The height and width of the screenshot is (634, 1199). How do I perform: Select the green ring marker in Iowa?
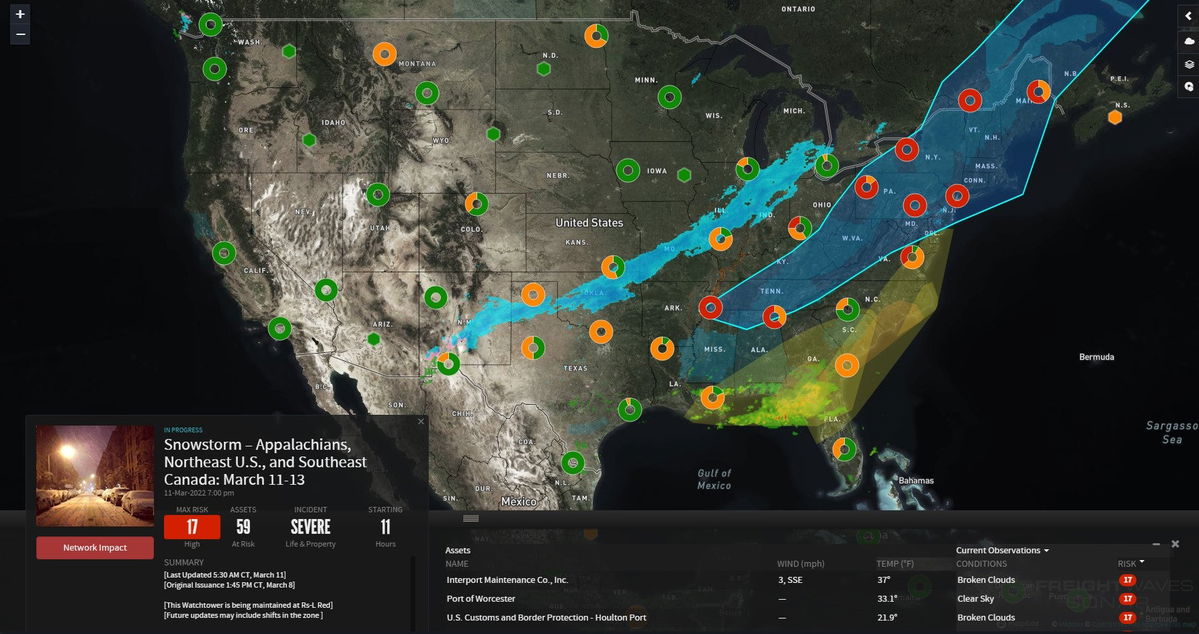coord(628,170)
